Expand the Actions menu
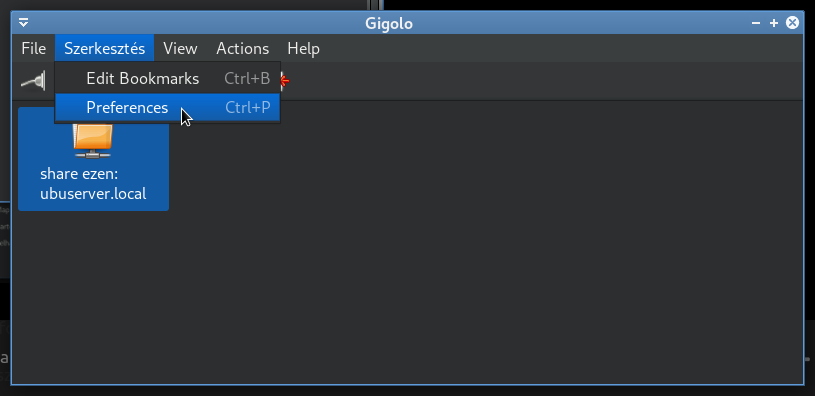Screen dimensions: 815x396 [x=243, y=48]
